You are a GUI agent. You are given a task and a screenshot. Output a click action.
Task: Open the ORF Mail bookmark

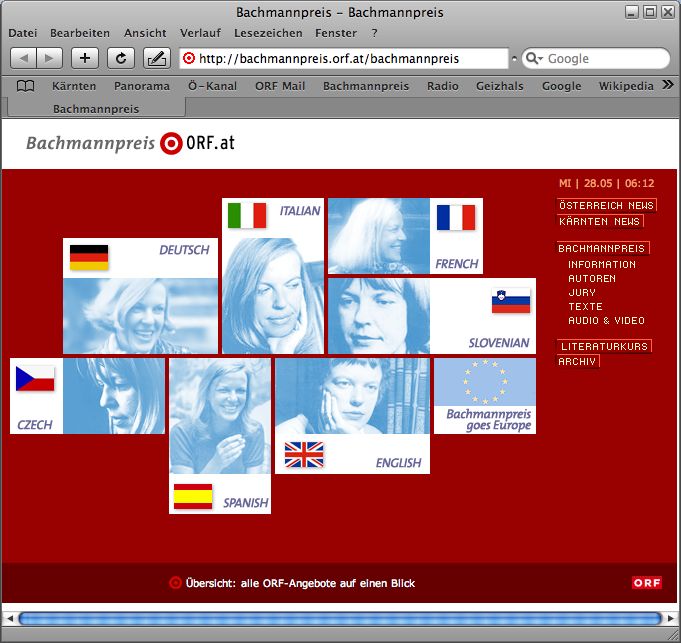(280, 86)
